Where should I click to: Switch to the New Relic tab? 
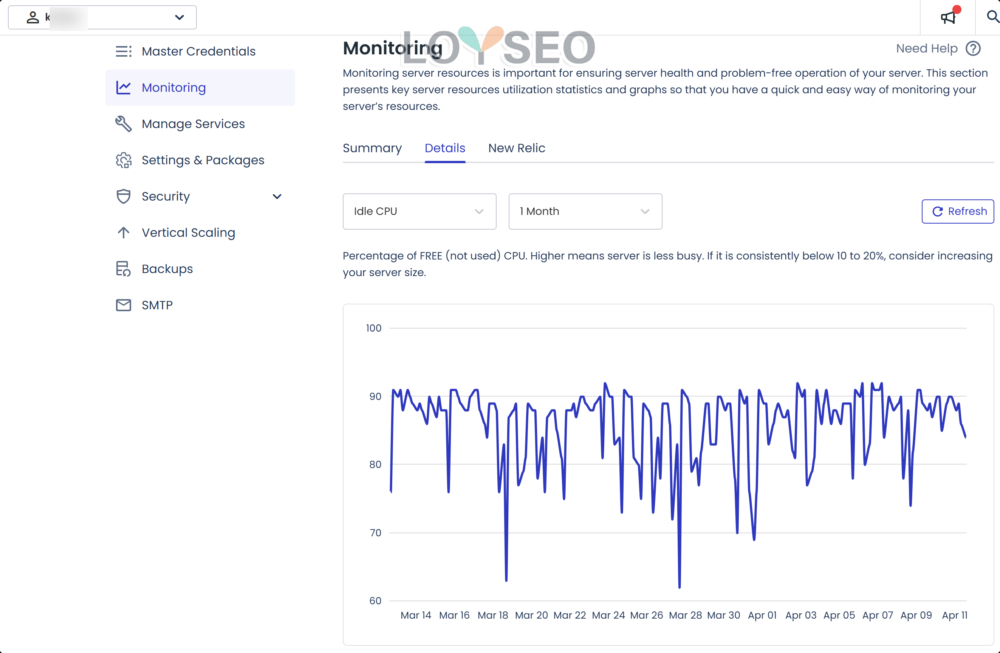(x=516, y=148)
